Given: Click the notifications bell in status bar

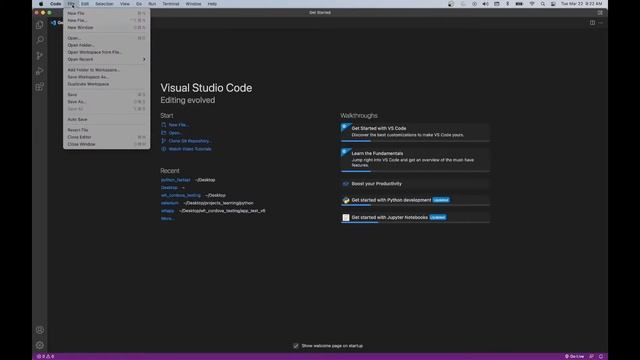Looking at the screenshot, I should click(601, 356).
